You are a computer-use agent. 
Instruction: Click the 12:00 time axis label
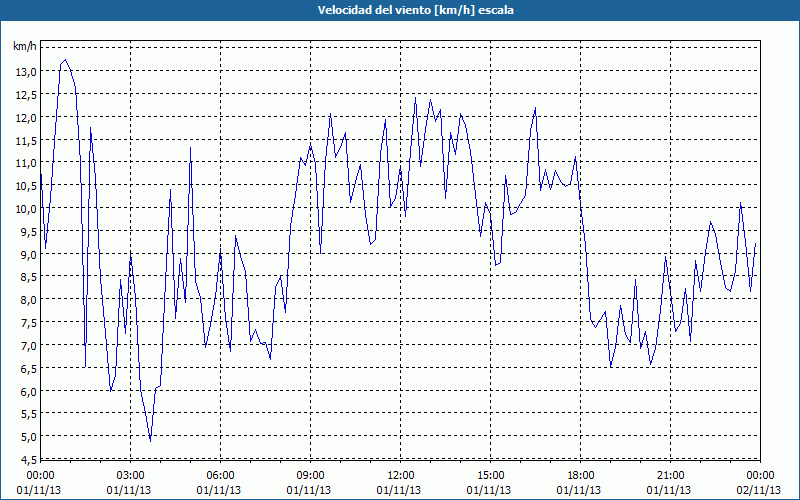pos(400,476)
